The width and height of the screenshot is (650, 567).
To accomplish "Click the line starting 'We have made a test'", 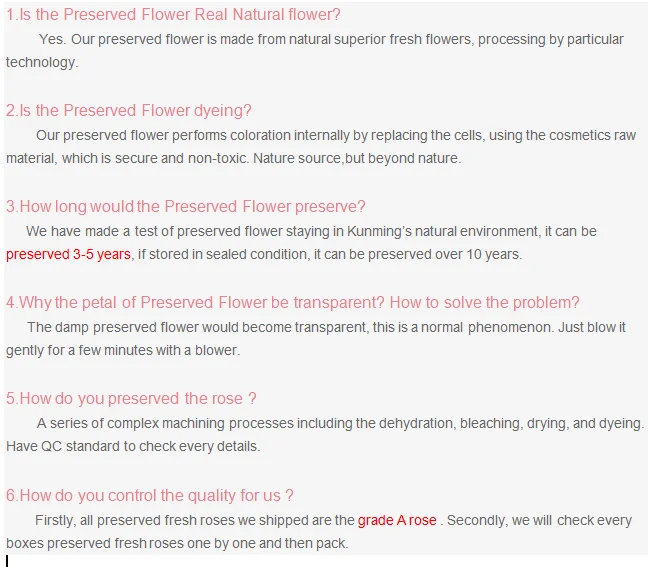I will click(310, 231).
